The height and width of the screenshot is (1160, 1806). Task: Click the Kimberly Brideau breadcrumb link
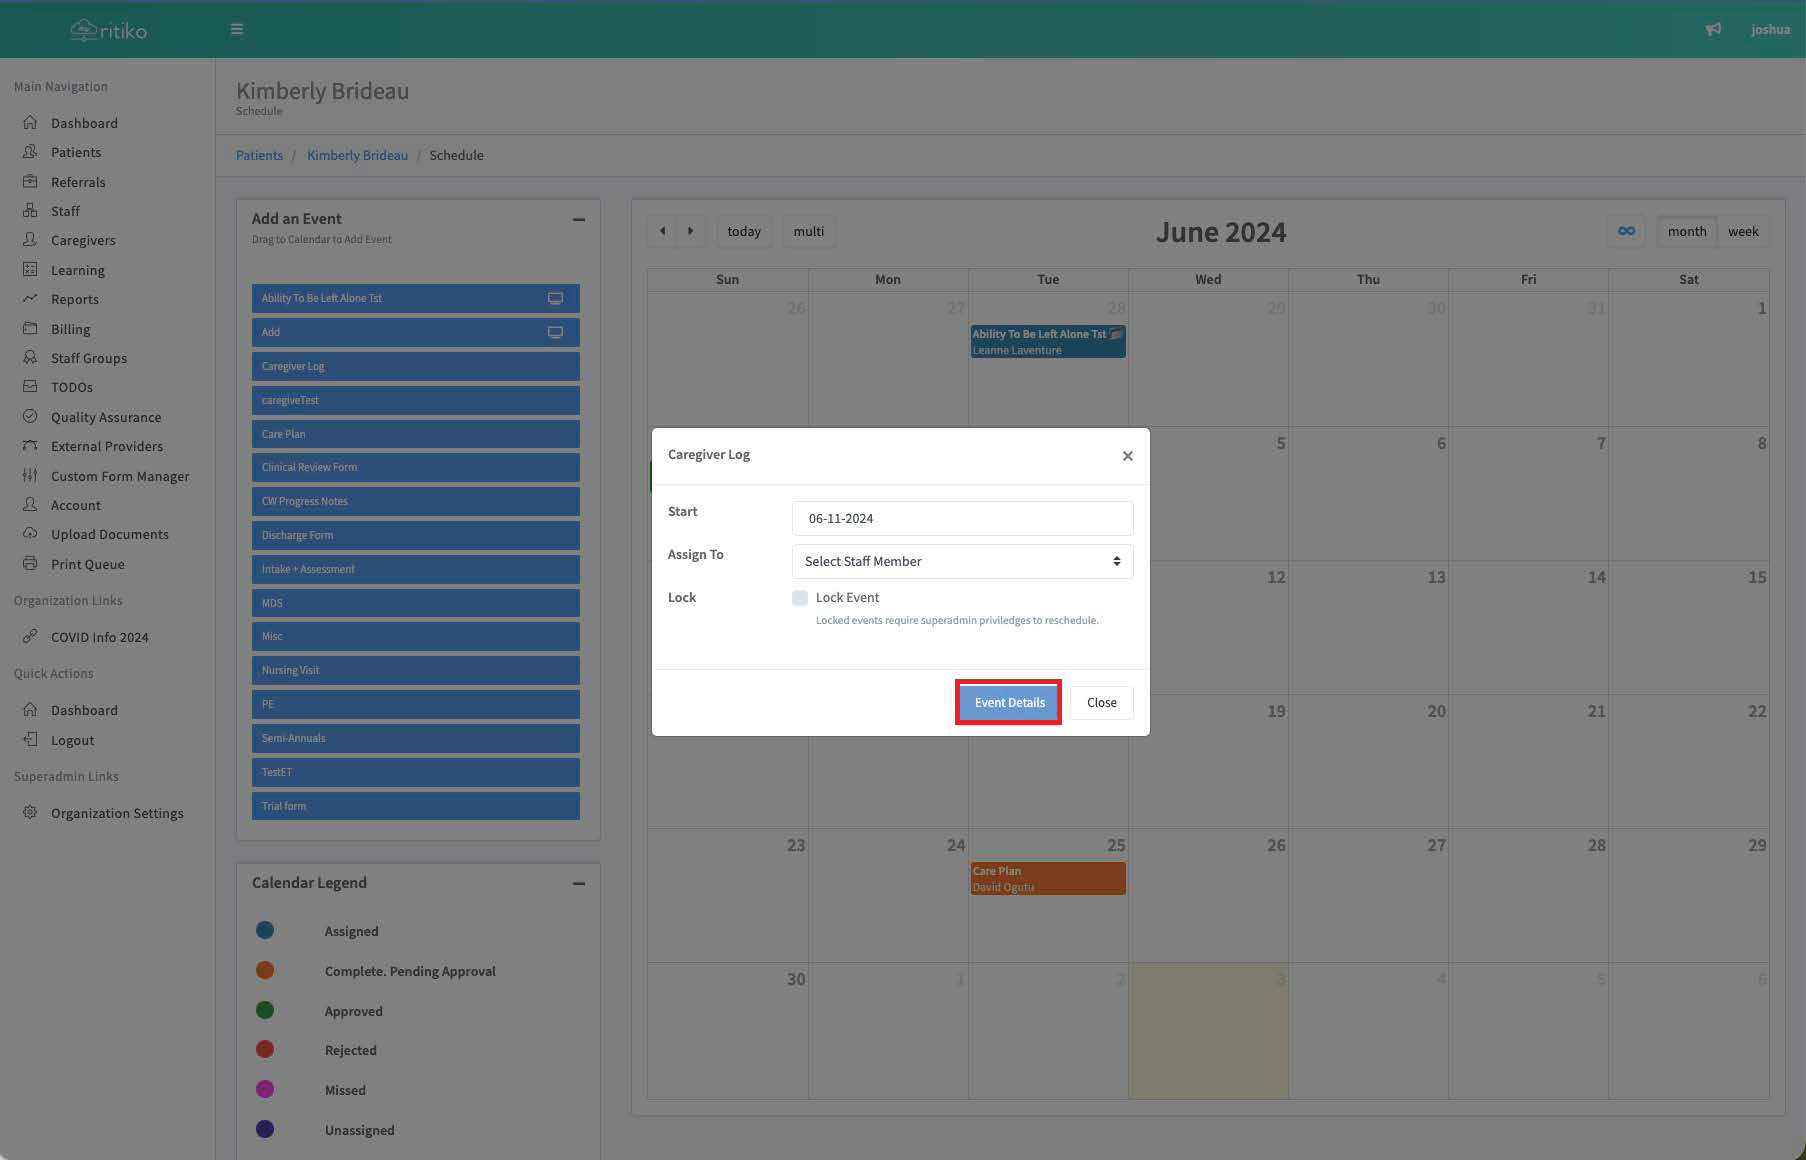coord(357,155)
